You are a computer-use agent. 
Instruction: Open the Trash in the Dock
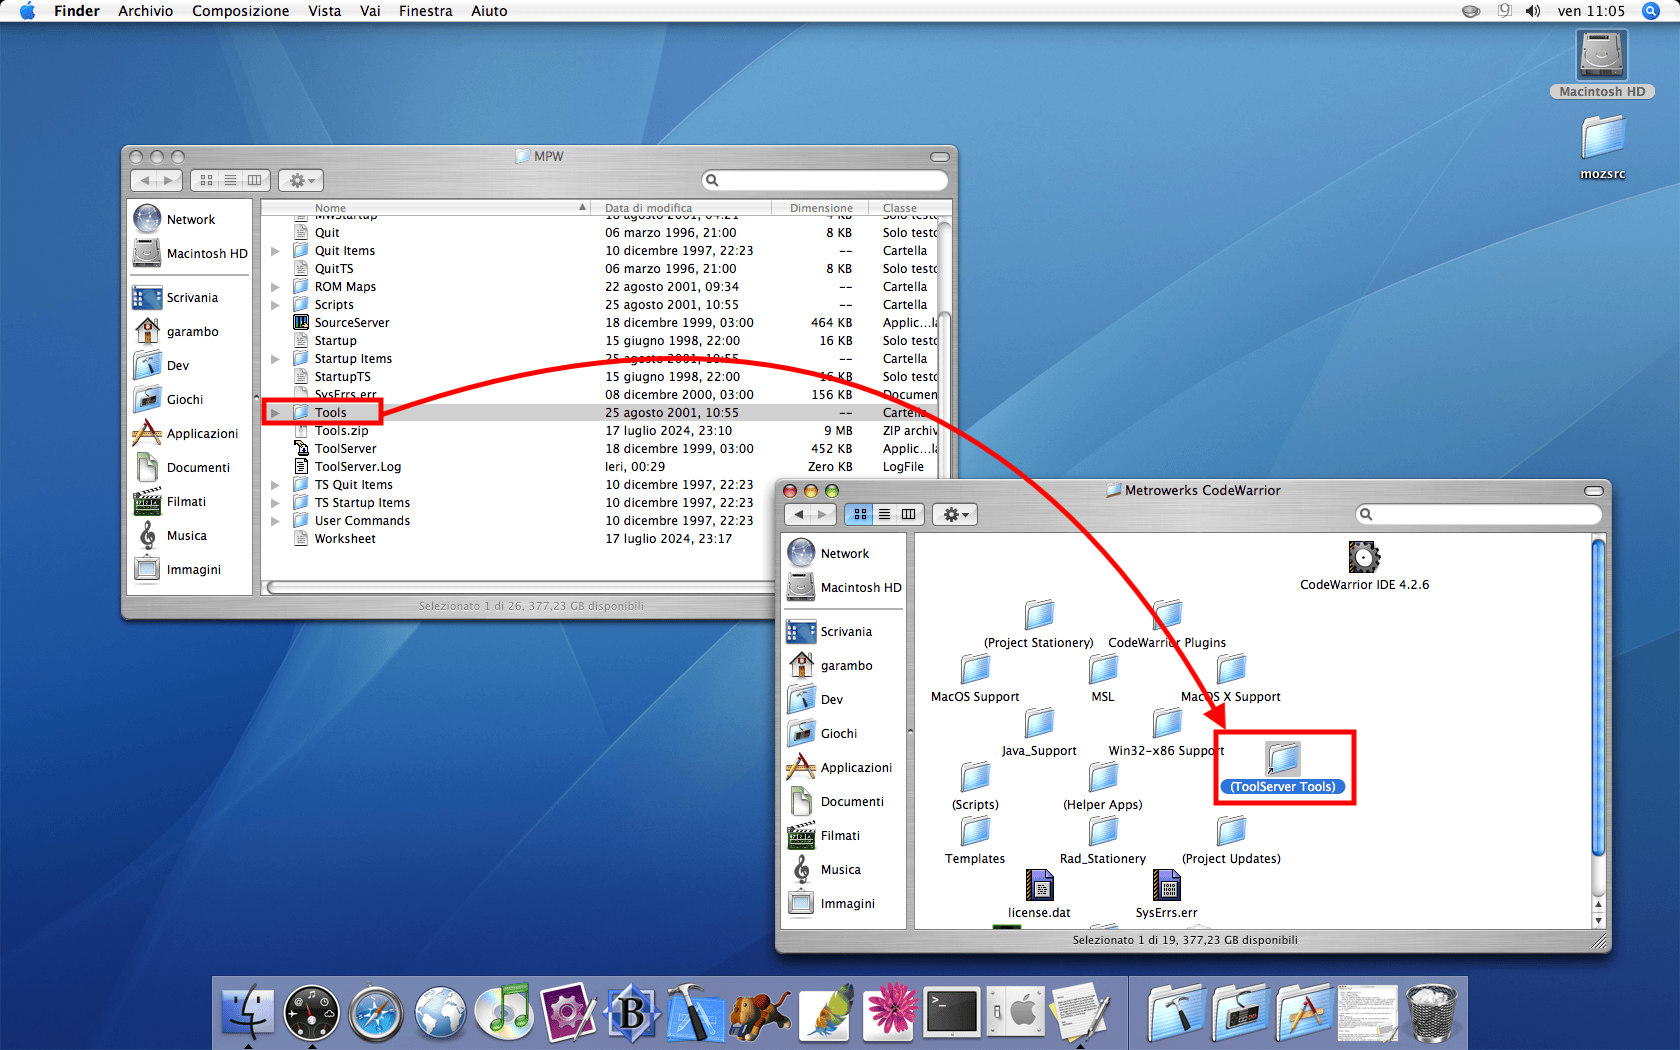tap(1431, 1012)
